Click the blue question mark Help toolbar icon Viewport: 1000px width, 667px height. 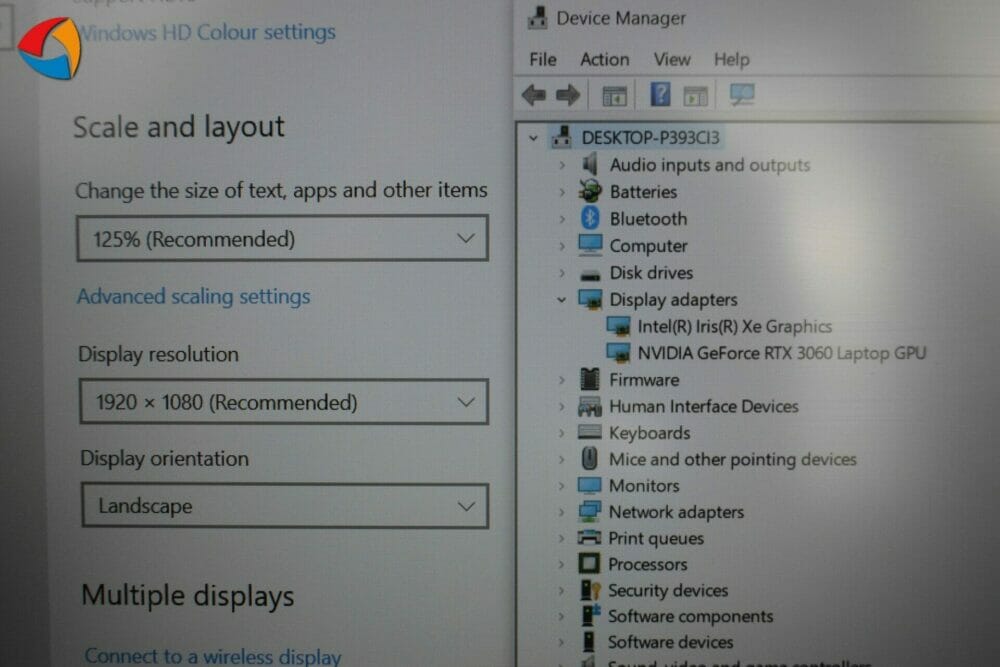click(660, 94)
